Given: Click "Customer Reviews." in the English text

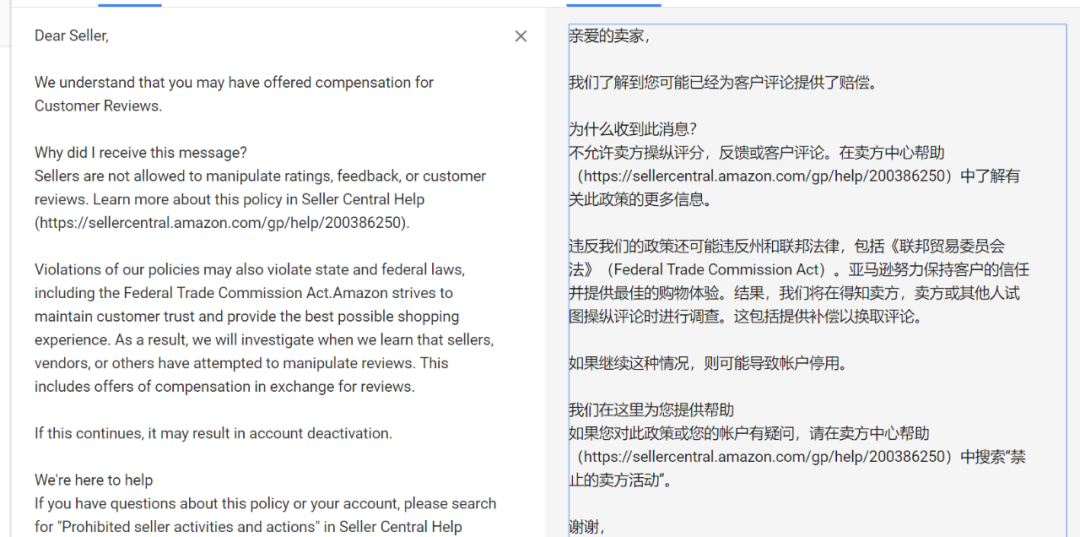Looking at the screenshot, I should click(x=98, y=107).
